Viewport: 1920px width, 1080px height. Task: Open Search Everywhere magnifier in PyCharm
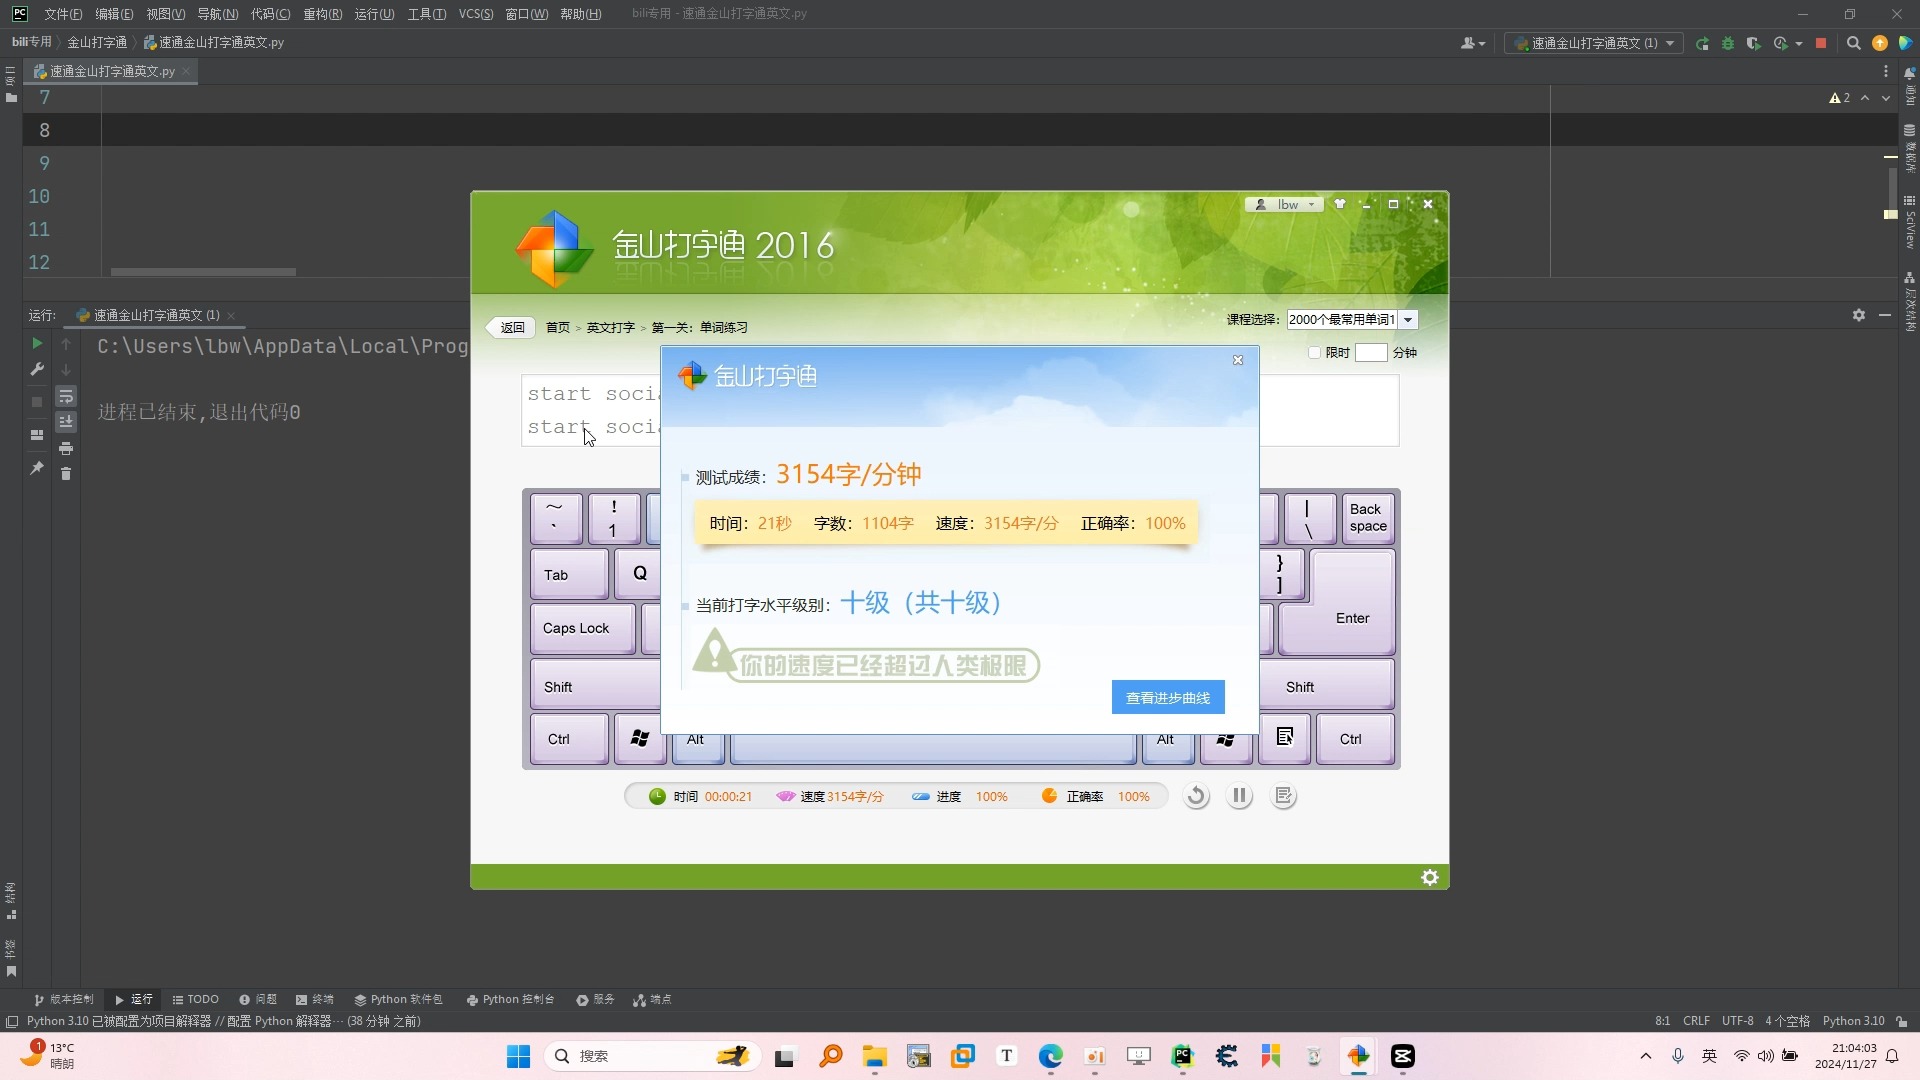pos(1853,44)
